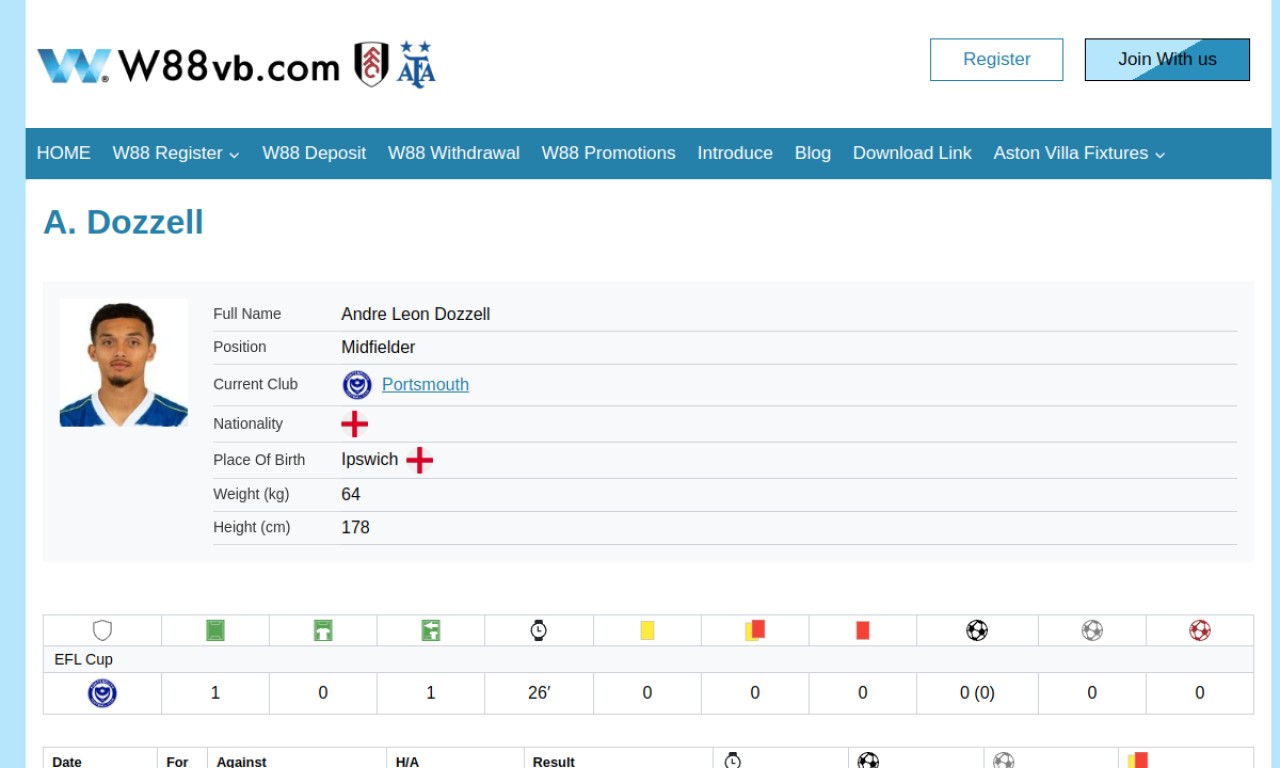
Task: Click the grey football icon in match table header
Action: [x=1004, y=761]
